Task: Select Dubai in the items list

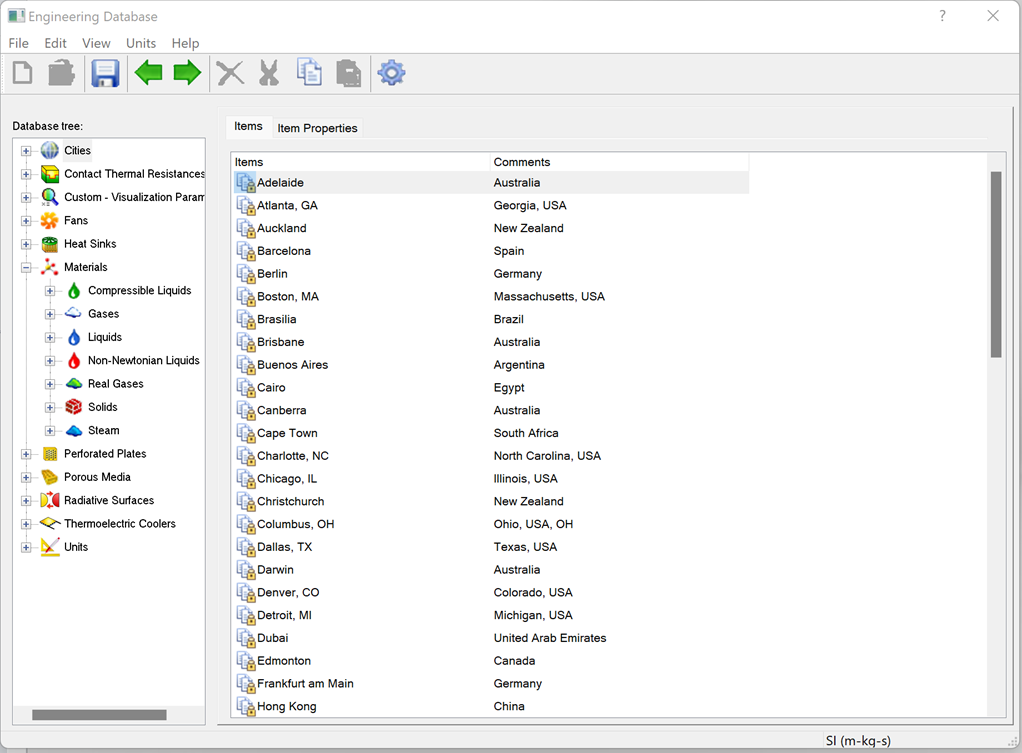Action: 490,638
